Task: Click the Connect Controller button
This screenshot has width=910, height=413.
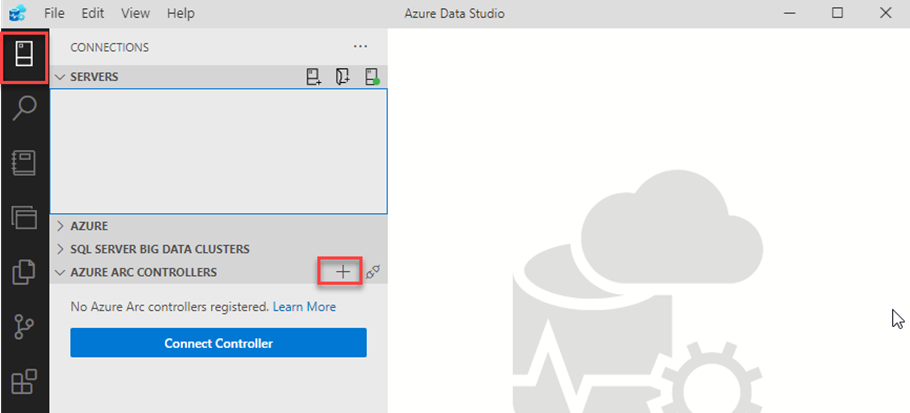Action: 218,343
